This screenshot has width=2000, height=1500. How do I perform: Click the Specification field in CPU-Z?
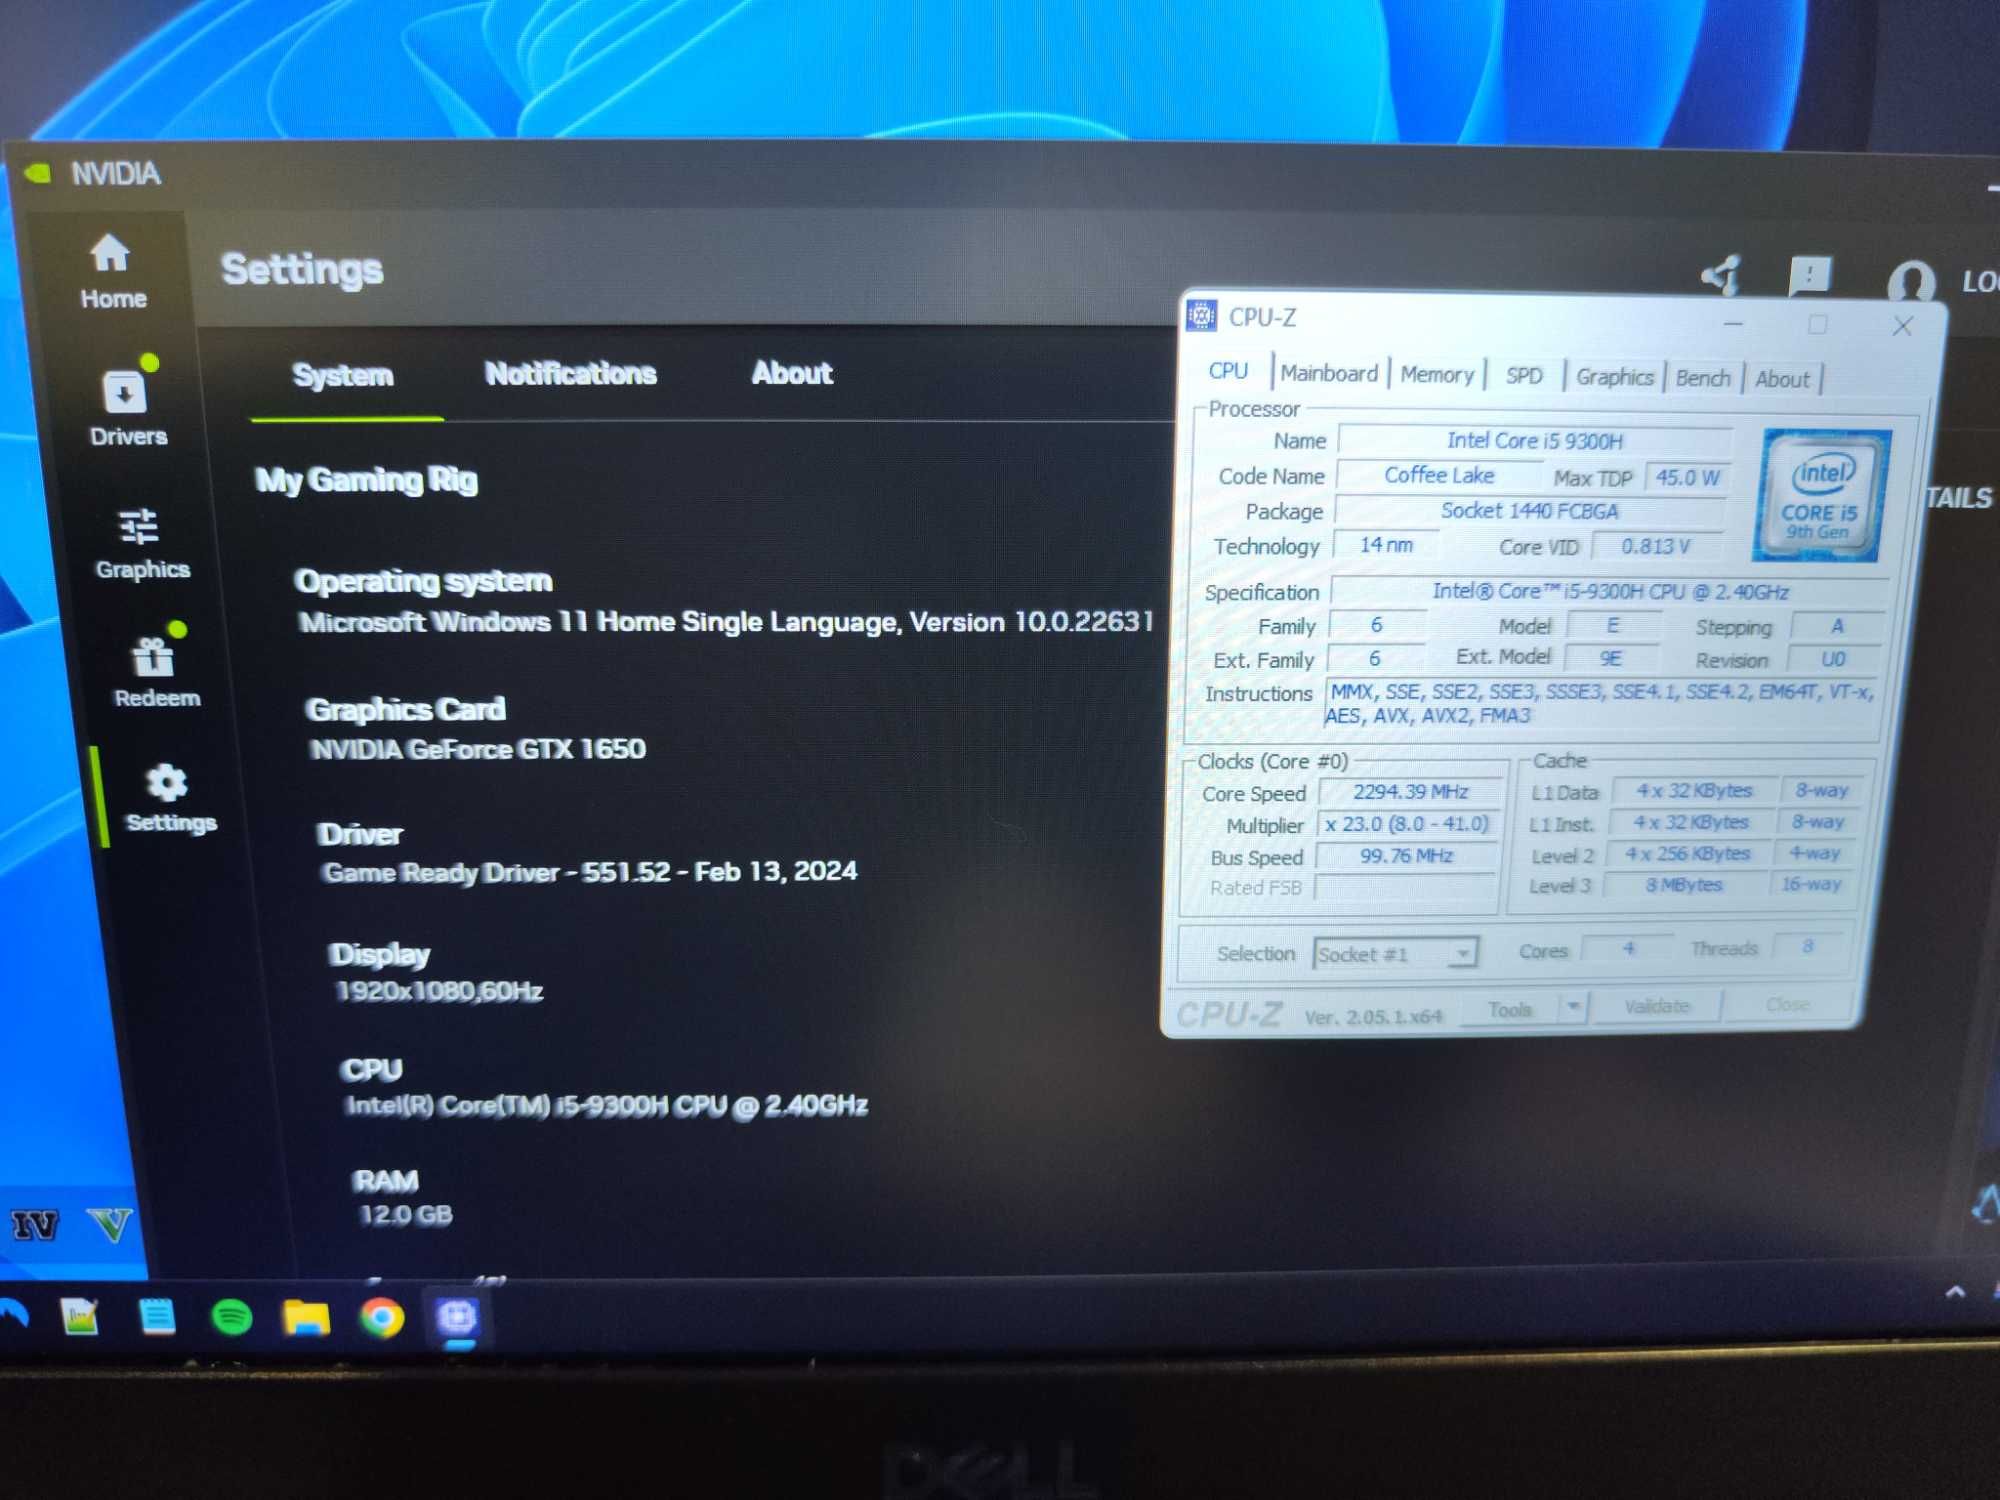click(1610, 592)
